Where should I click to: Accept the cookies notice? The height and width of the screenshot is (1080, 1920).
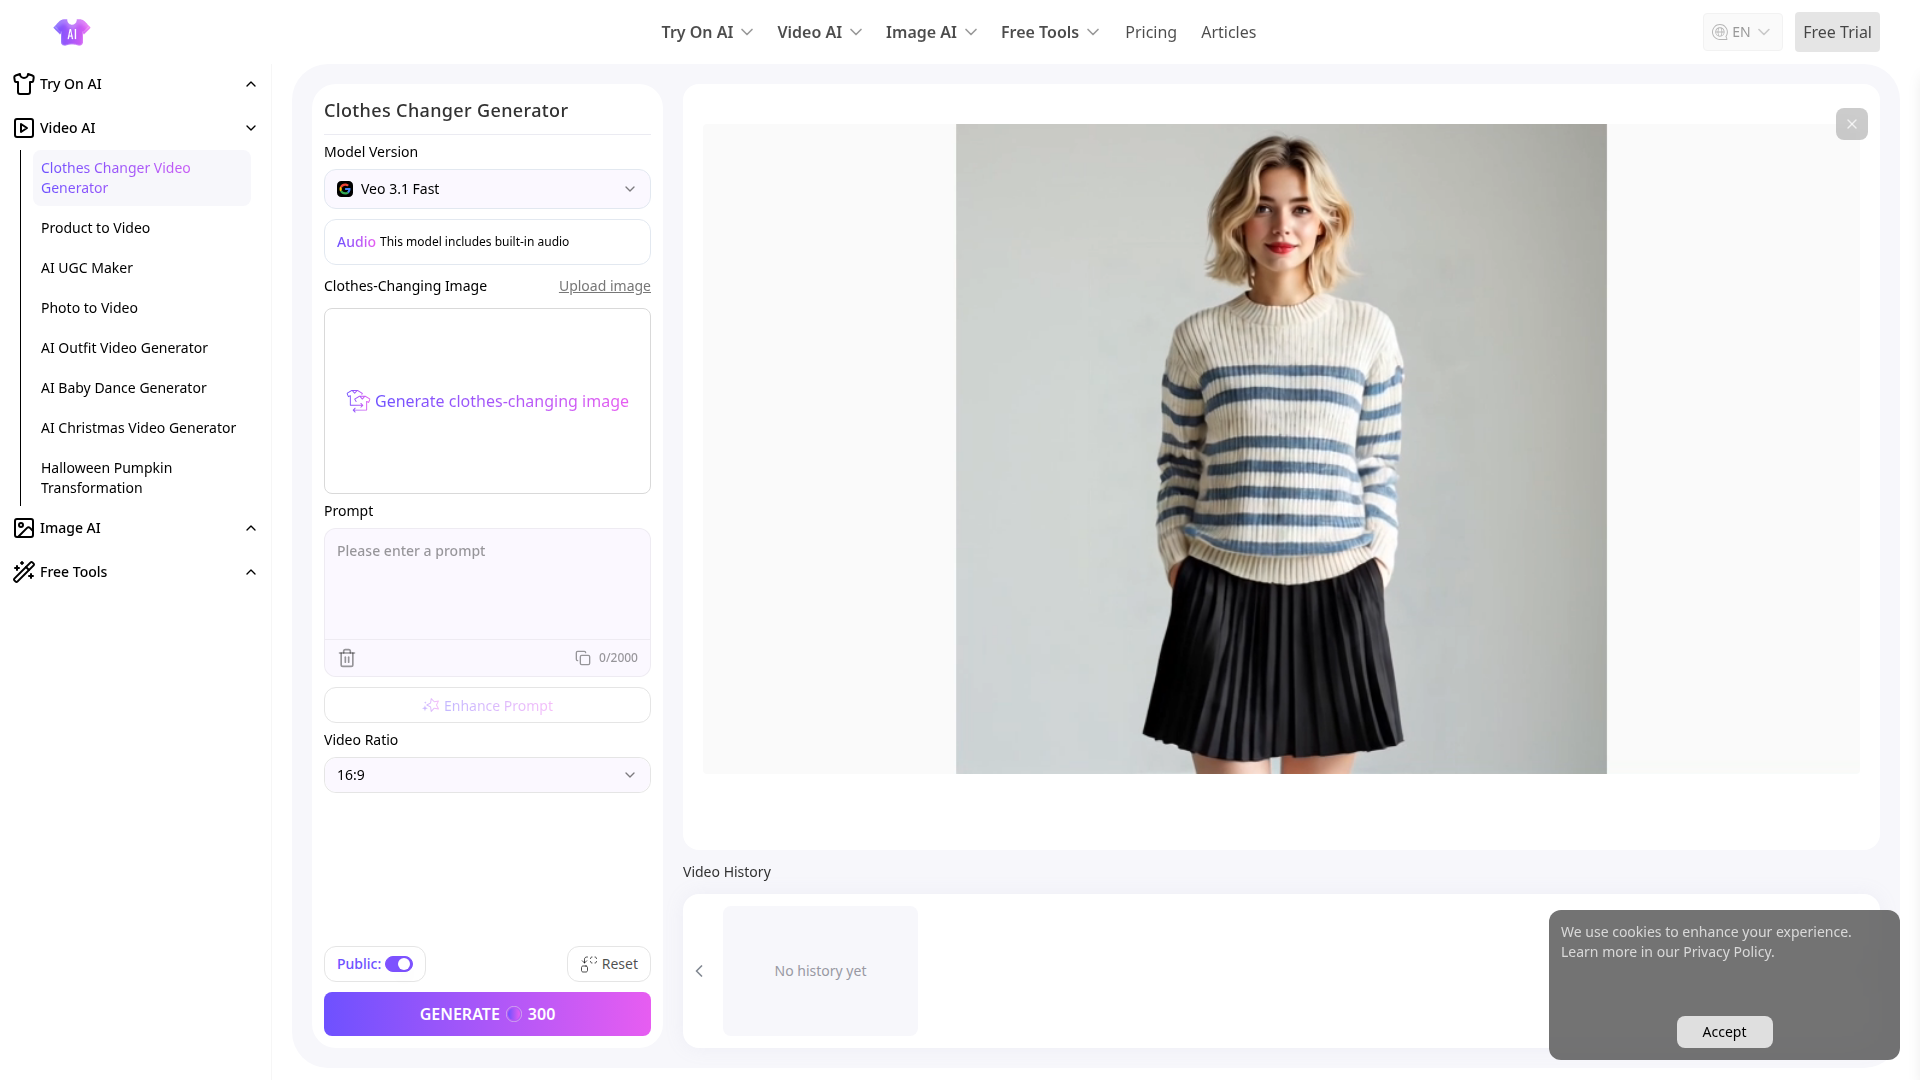pyautogui.click(x=1724, y=1032)
